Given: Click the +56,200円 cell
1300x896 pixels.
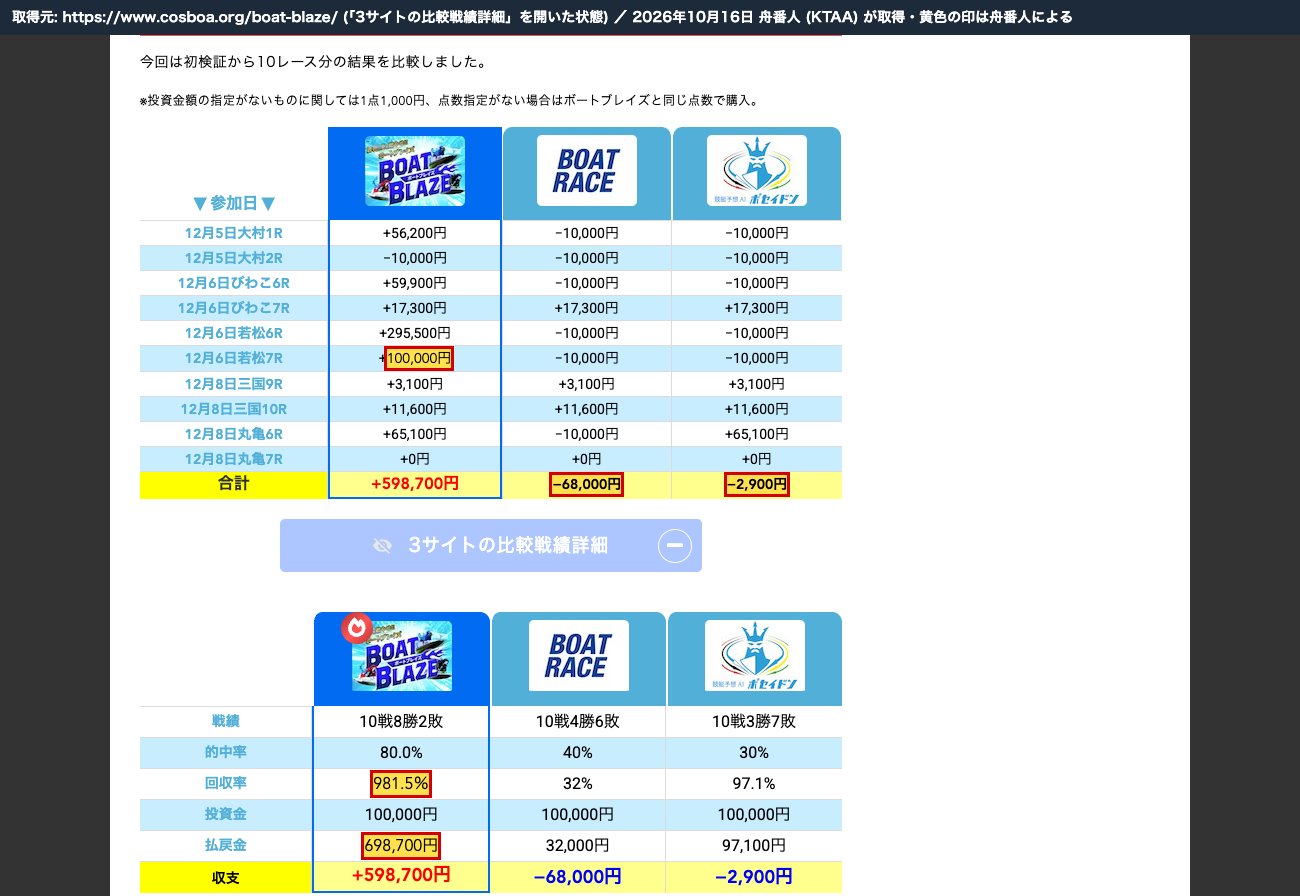Looking at the screenshot, I should coord(415,233).
